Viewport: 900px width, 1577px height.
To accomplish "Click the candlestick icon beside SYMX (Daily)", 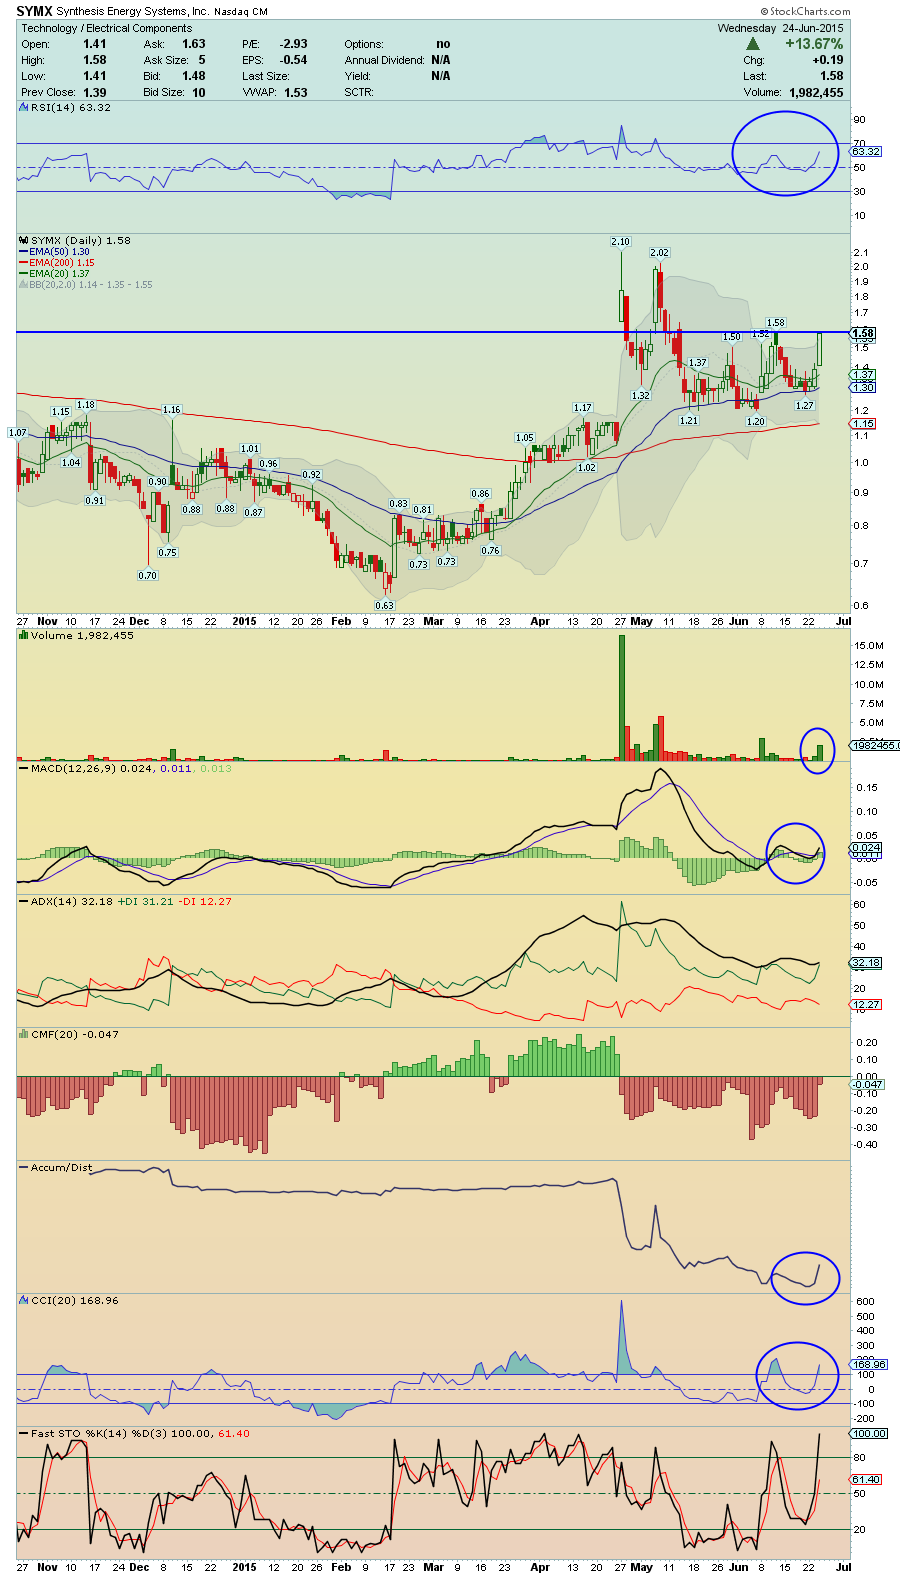I will coord(24,240).
